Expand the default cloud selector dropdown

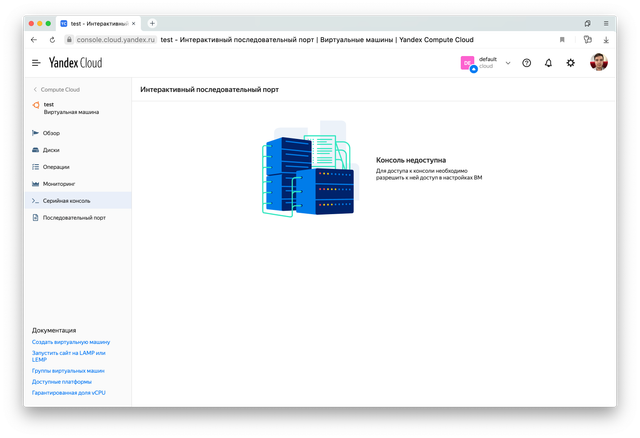coord(507,63)
